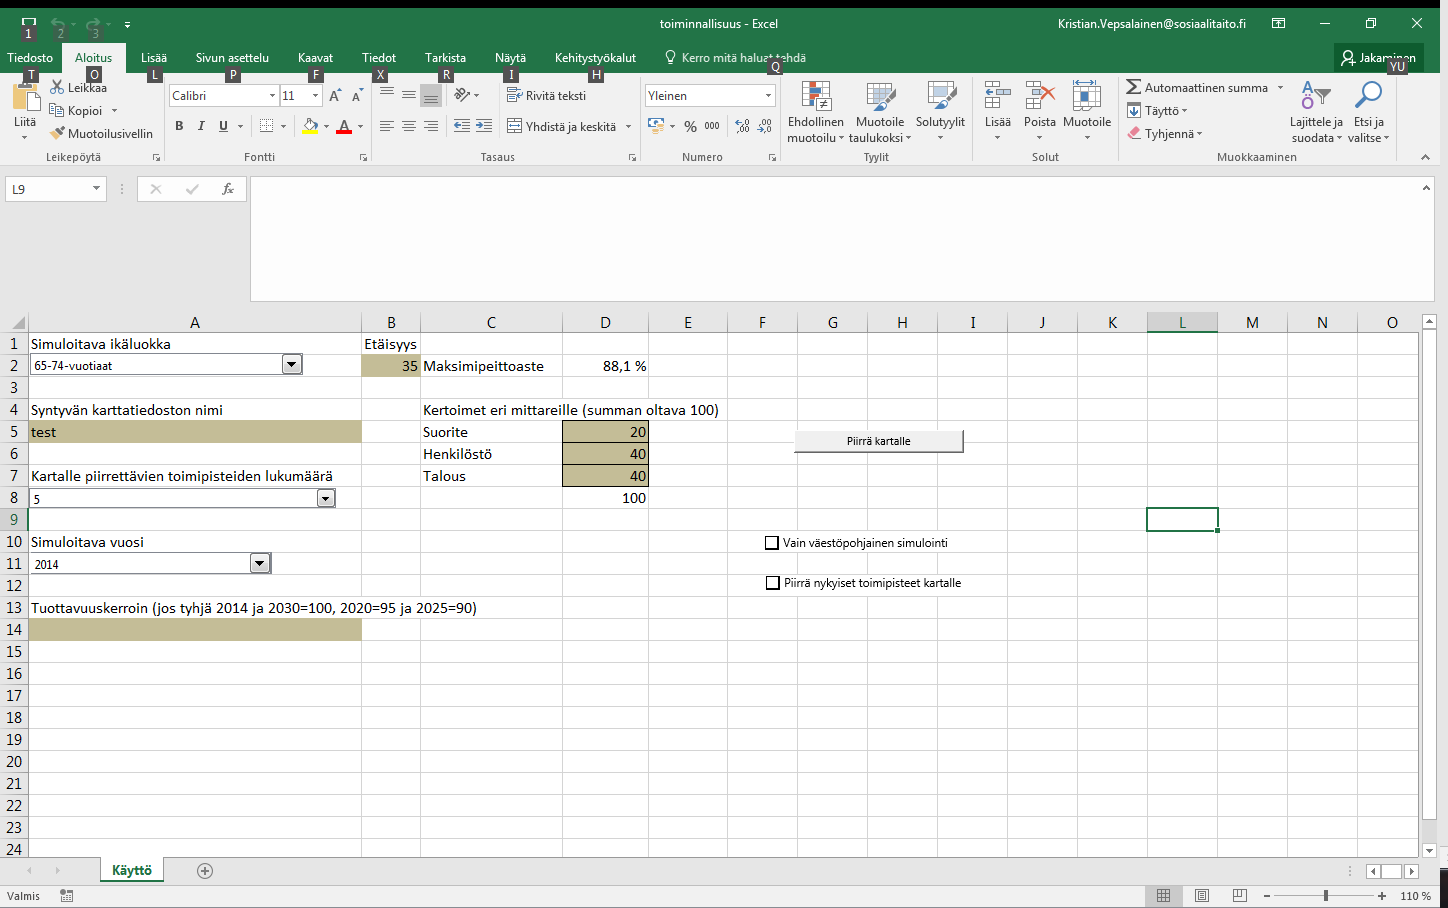The height and width of the screenshot is (908, 1448).
Task: Click the Kopioi button
Action: (77, 110)
